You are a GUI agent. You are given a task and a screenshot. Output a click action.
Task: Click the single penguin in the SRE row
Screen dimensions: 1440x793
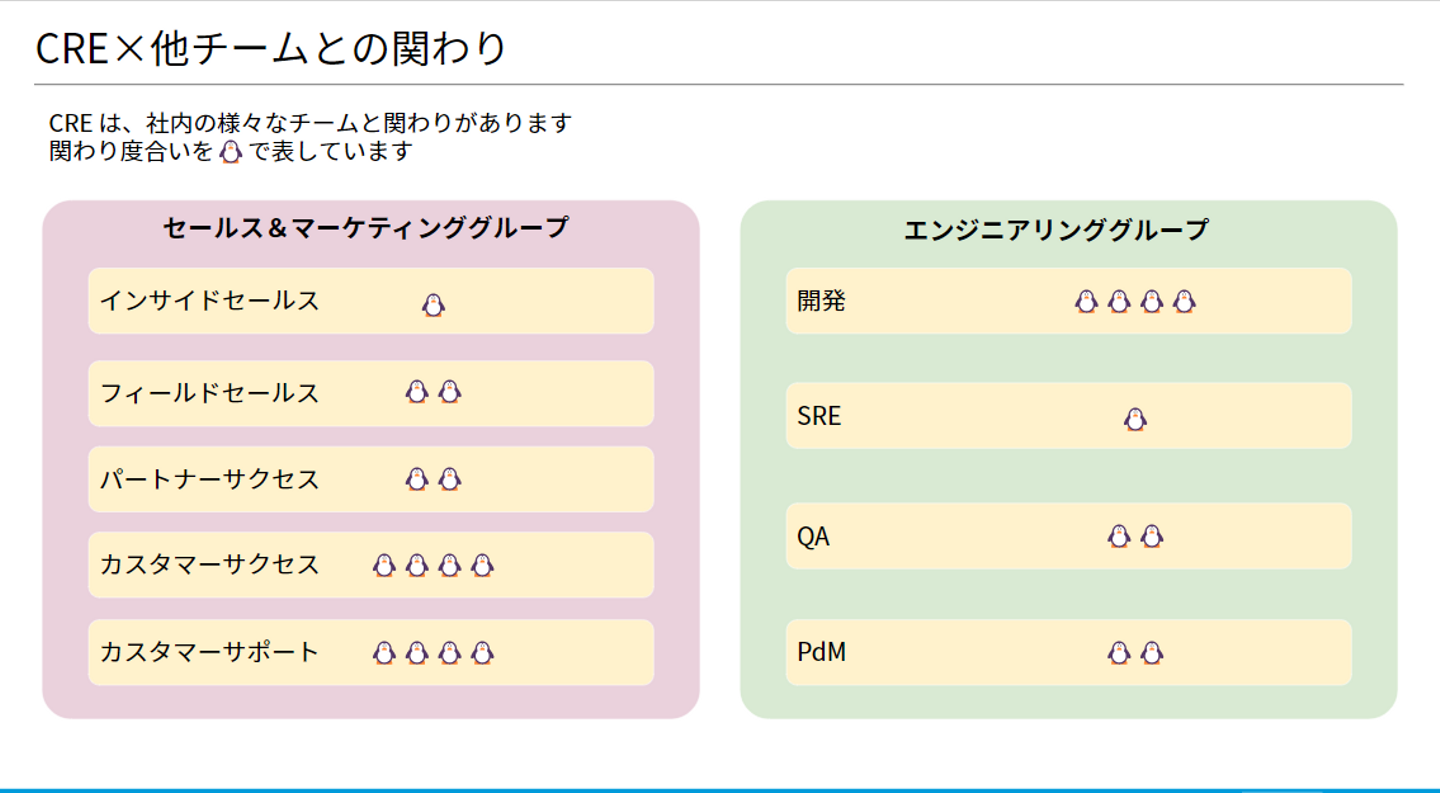pos(1135,419)
